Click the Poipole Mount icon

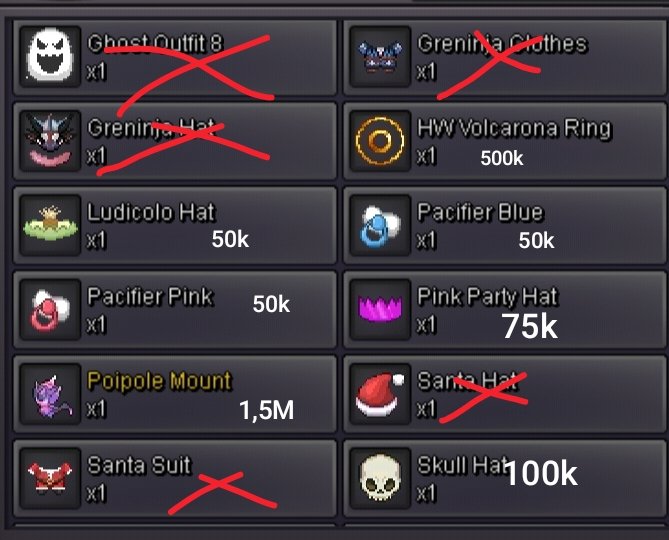click(x=50, y=394)
